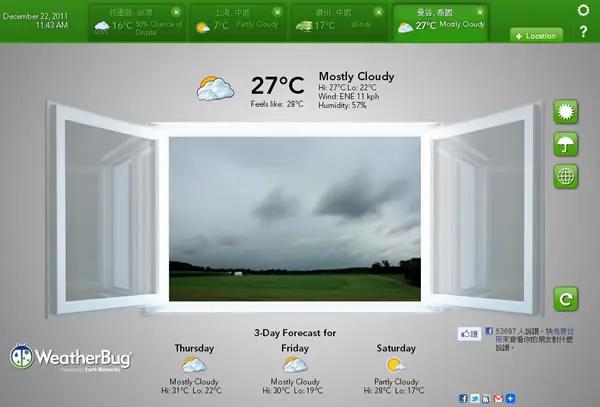600x407 pixels.
Task: Open the settings gear icon
Action: [x=583, y=10]
